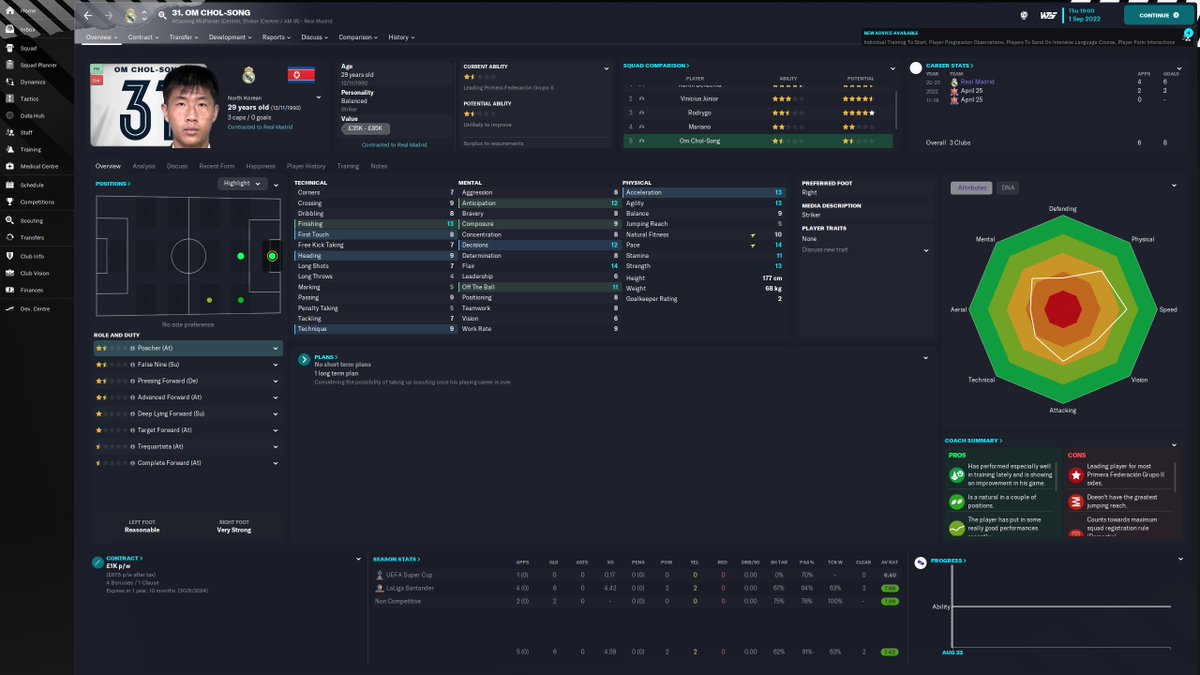Open the Highlight dropdown
Screen dimensions: 1200x675
pyautogui.click(x=242, y=184)
